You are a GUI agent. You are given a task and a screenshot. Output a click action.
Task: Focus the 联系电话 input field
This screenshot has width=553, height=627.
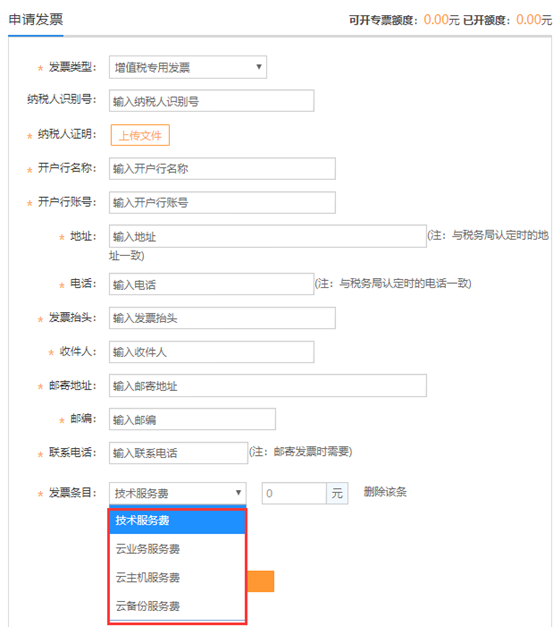178,453
